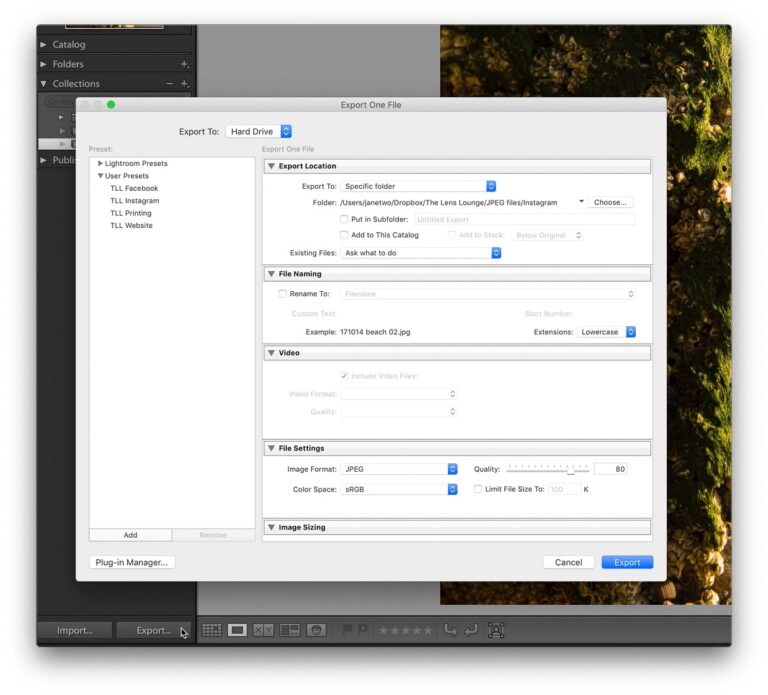The width and height of the screenshot is (768, 695).
Task: Click plus icon next to Folders panel
Action: point(184,64)
